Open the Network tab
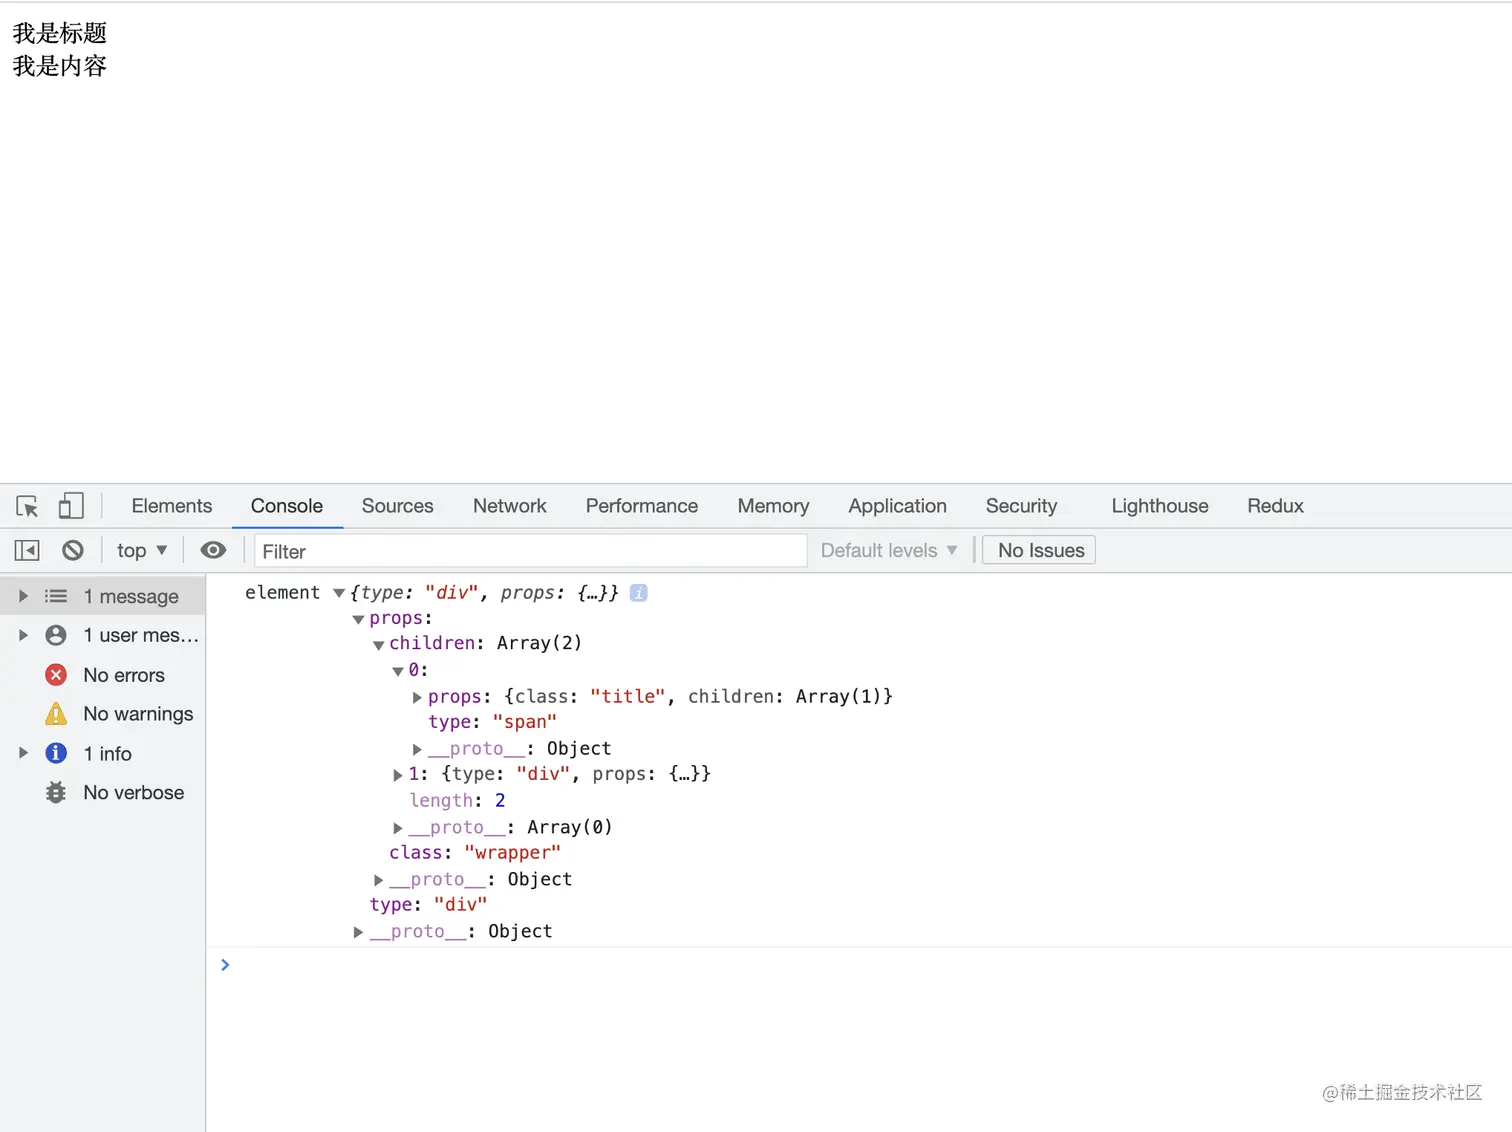The width and height of the screenshot is (1512, 1132). click(510, 506)
